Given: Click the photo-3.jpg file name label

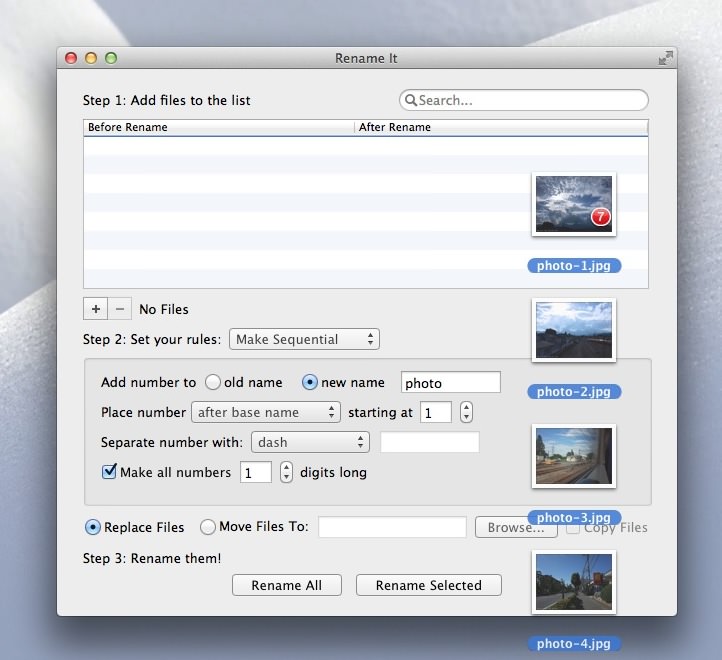Looking at the screenshot, I should click(574, 518).
